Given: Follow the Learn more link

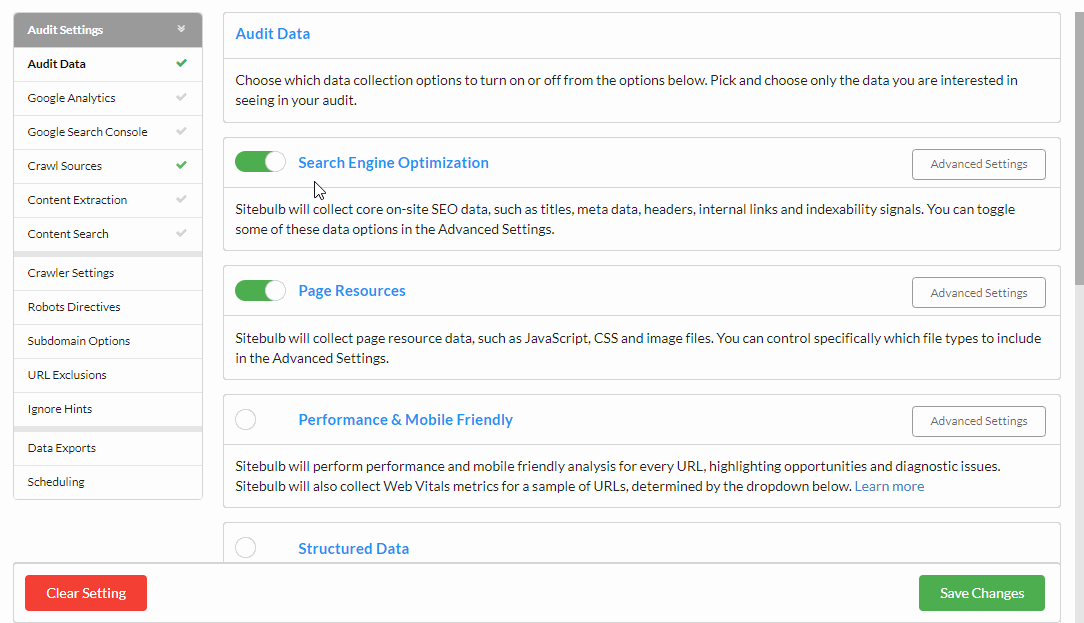Looking at the screenshot, I should tap(889, 486).
